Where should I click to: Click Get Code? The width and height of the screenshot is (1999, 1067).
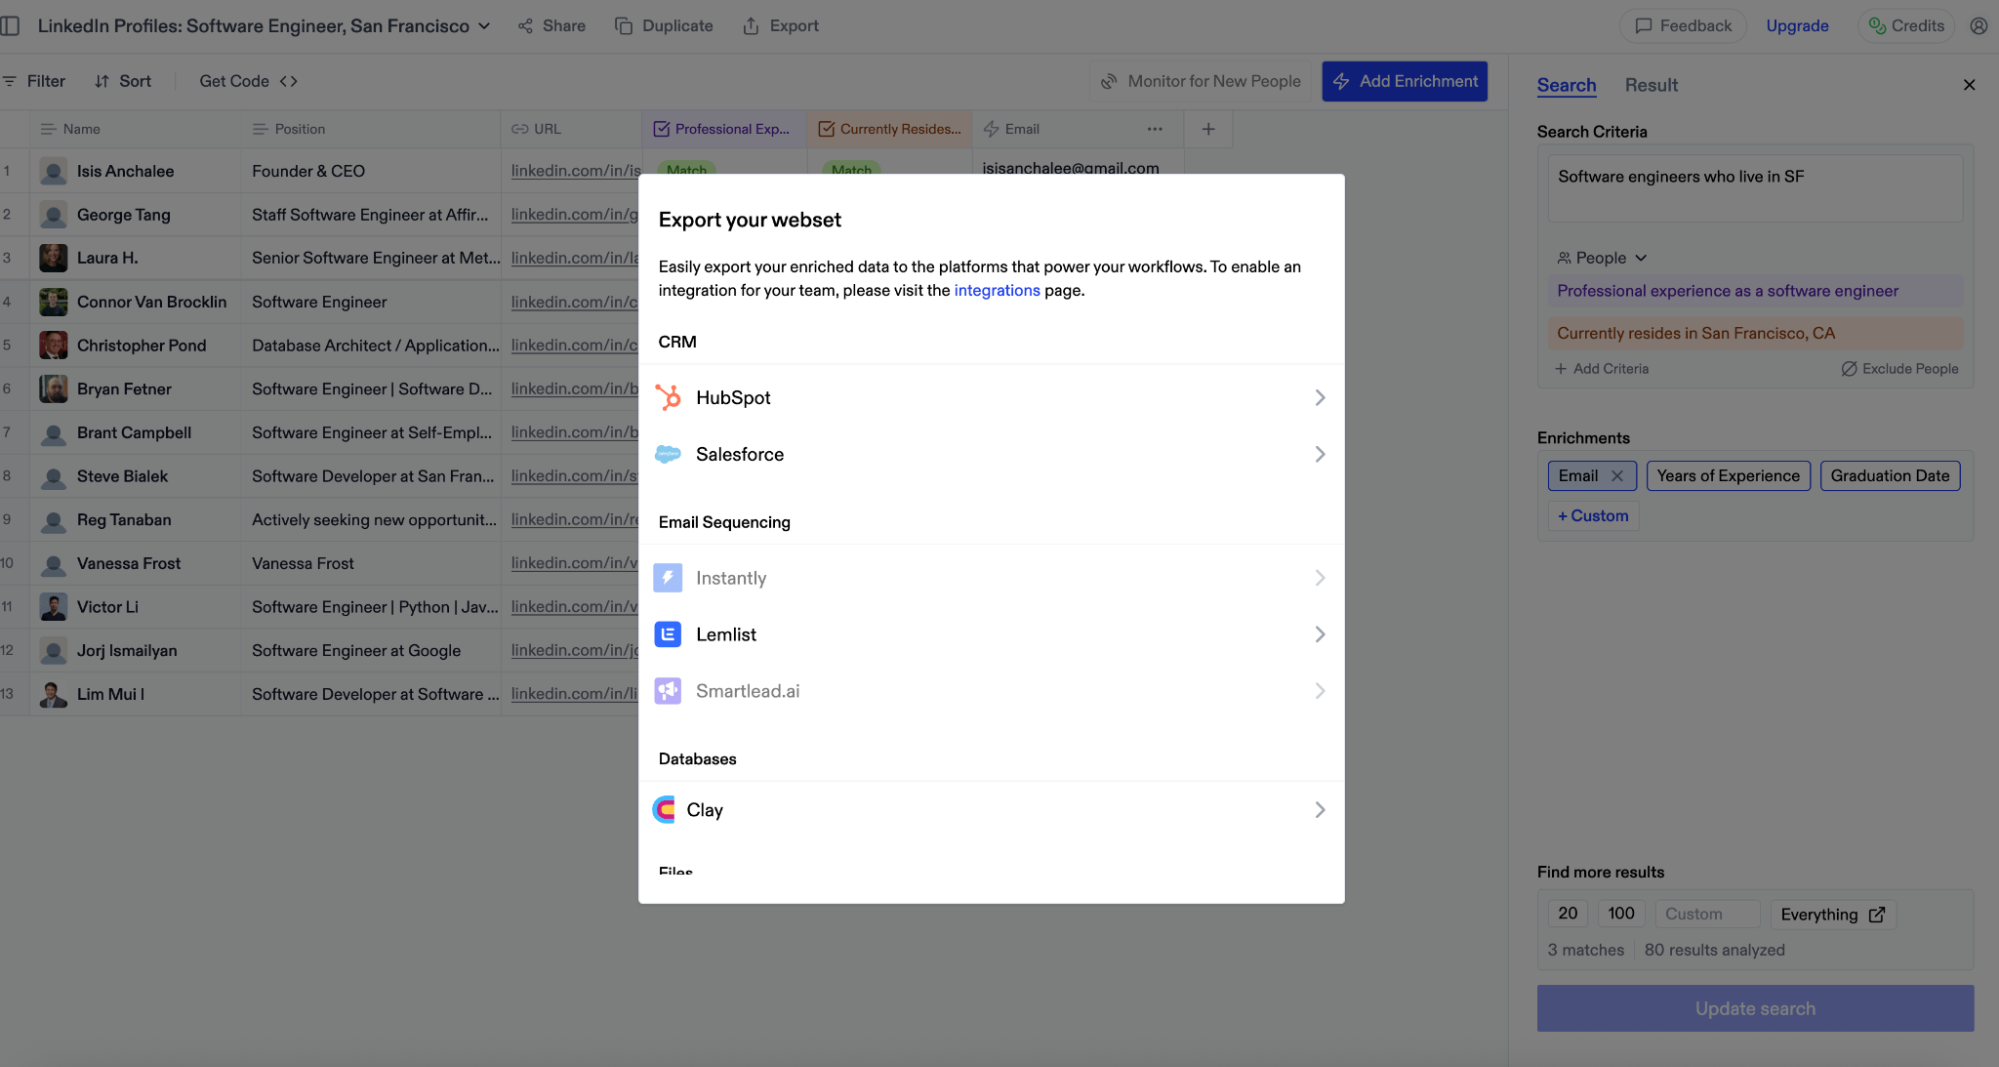coord(248,81)
